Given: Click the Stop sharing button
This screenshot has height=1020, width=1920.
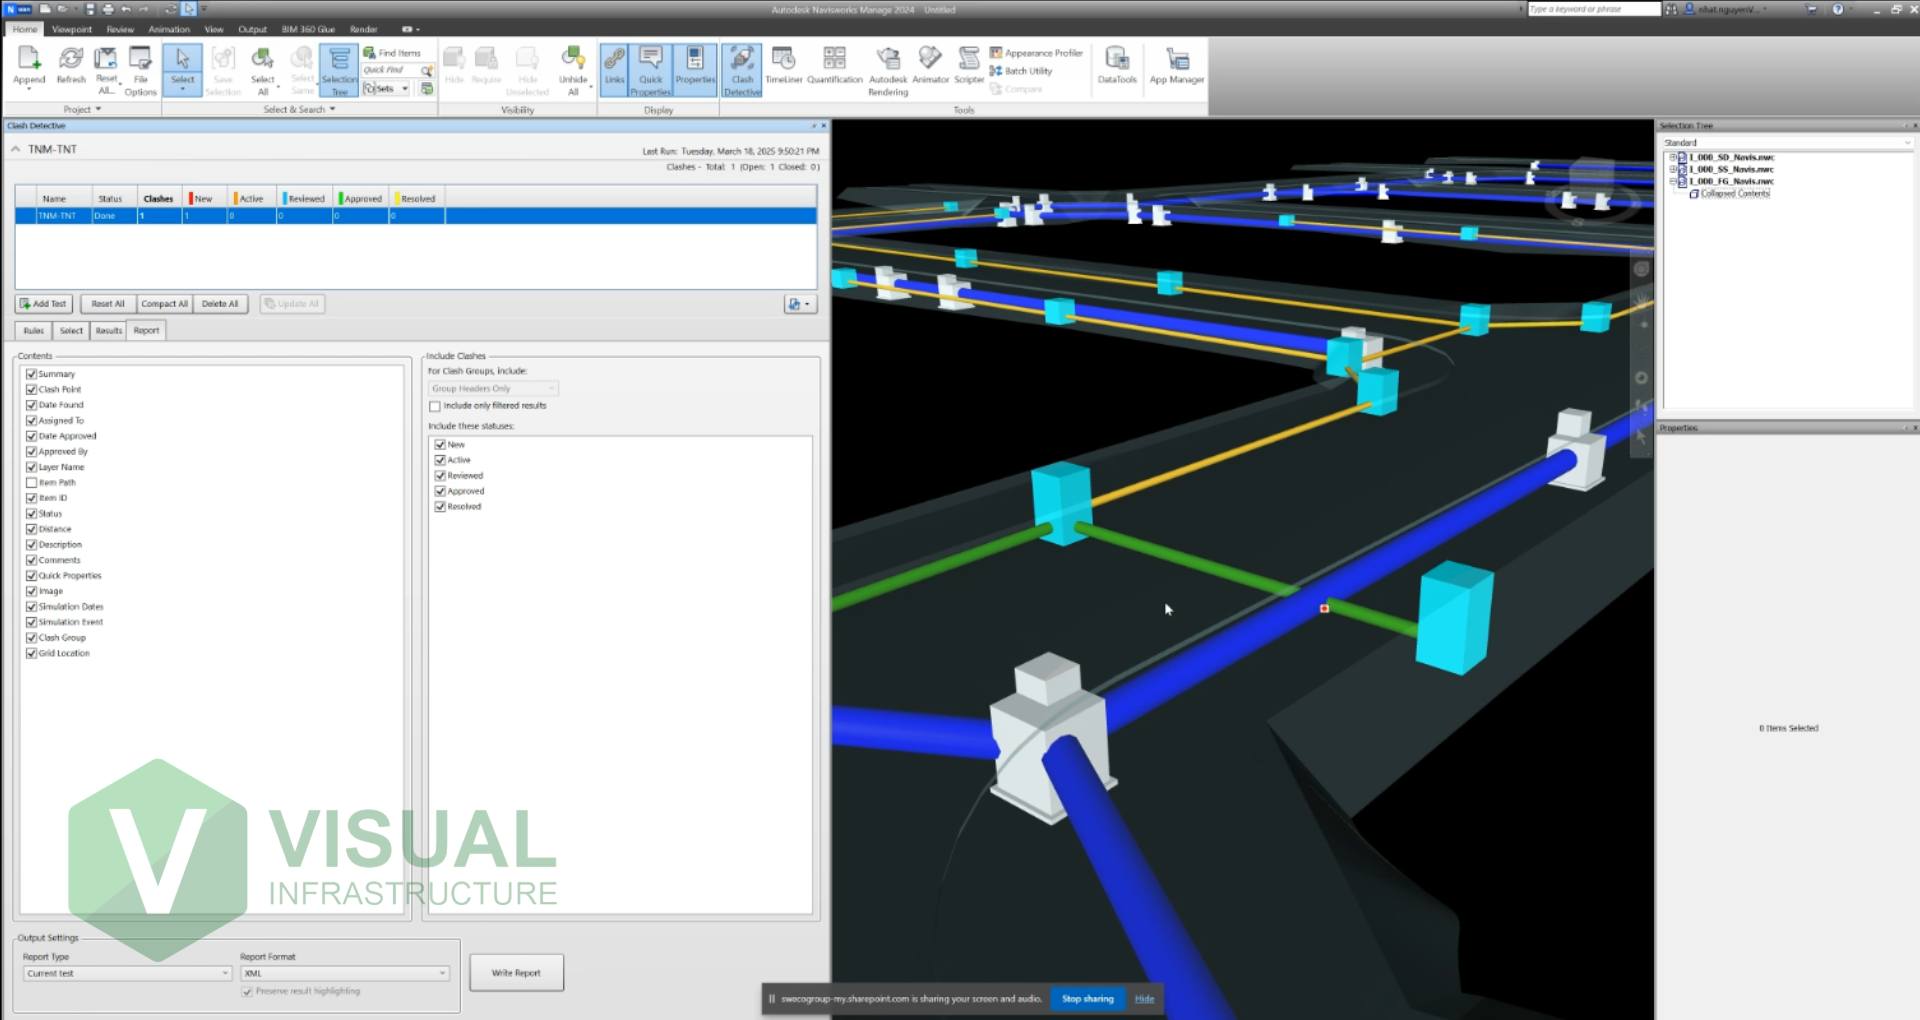Looking at the screenshot, I should 1087,999.
